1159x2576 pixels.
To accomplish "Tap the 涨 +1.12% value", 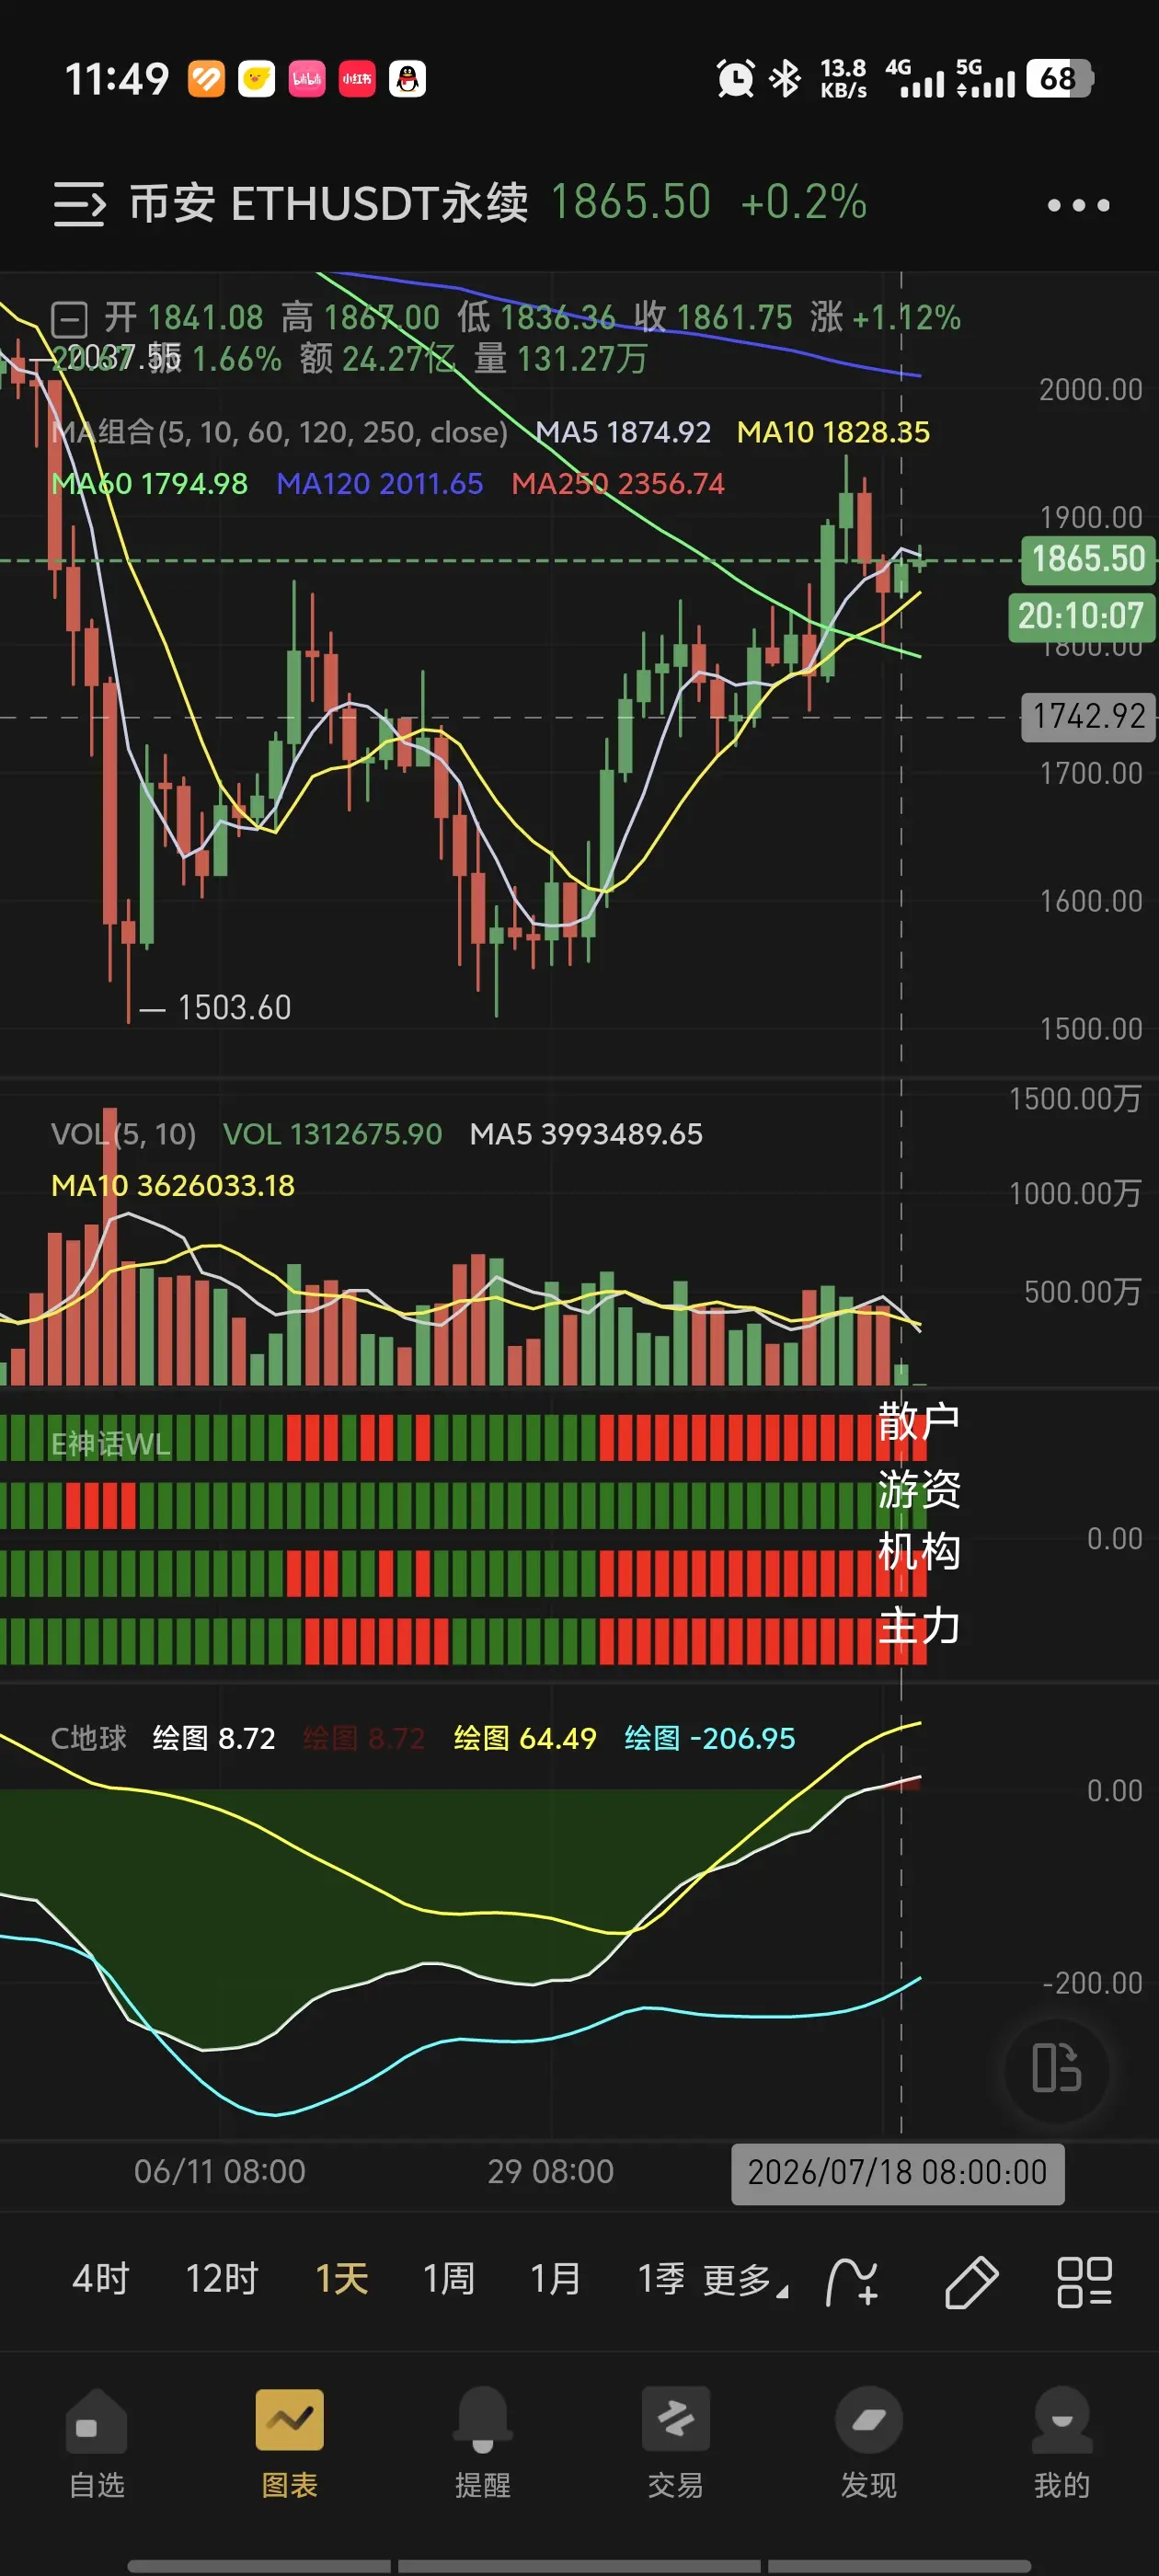I will coord(885,318).
